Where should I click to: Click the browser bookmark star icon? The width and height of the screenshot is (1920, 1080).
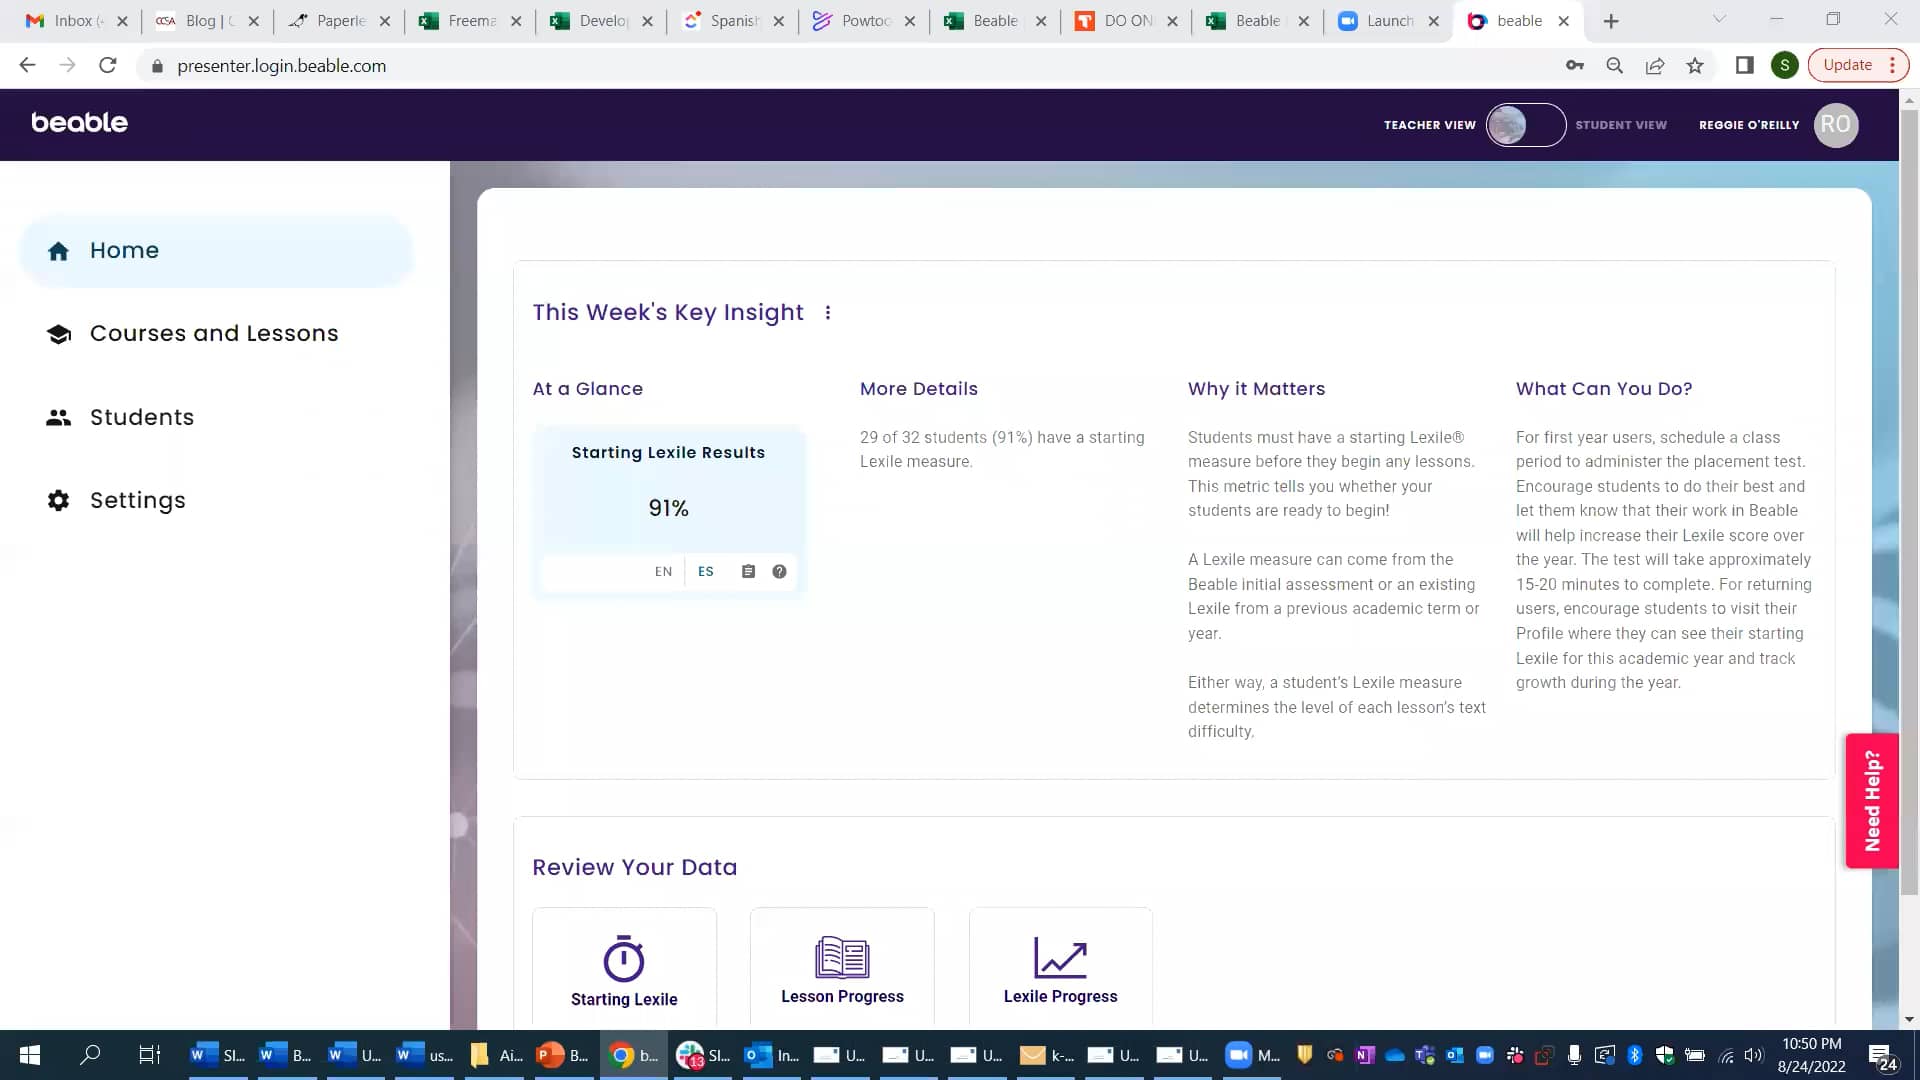(x=1695, y=66)
